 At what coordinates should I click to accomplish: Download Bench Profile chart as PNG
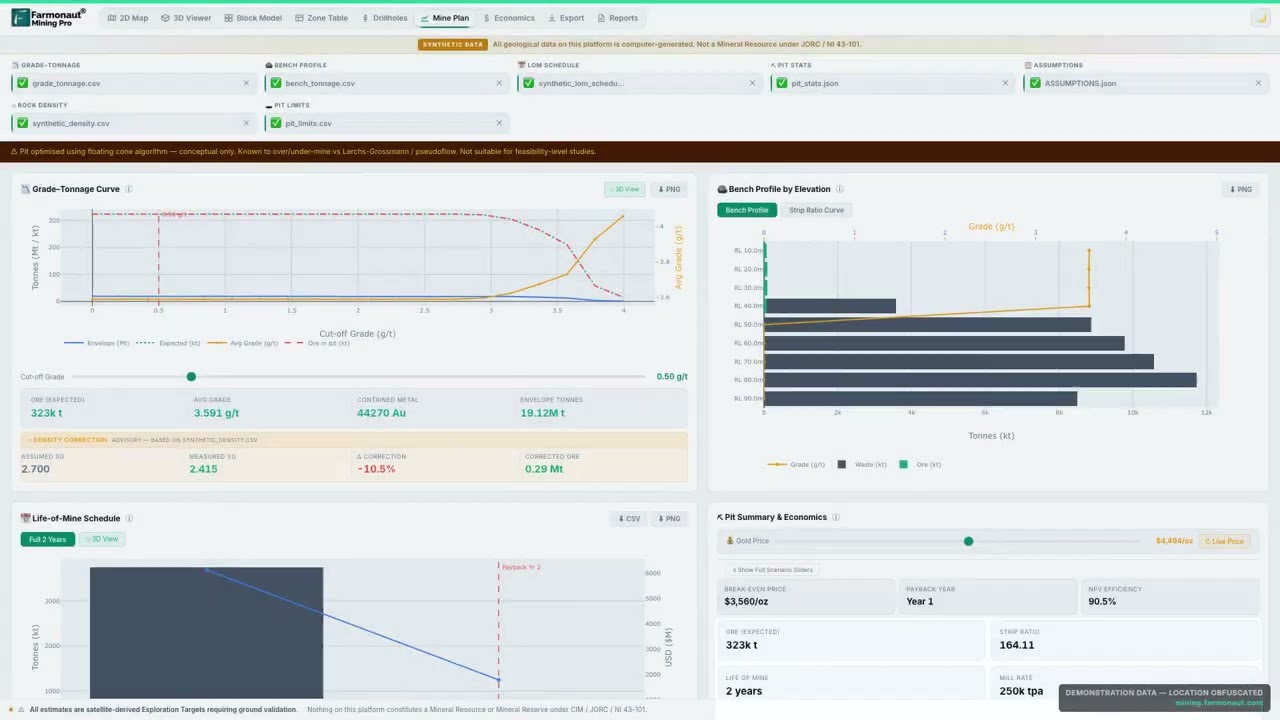point(1240,189)
